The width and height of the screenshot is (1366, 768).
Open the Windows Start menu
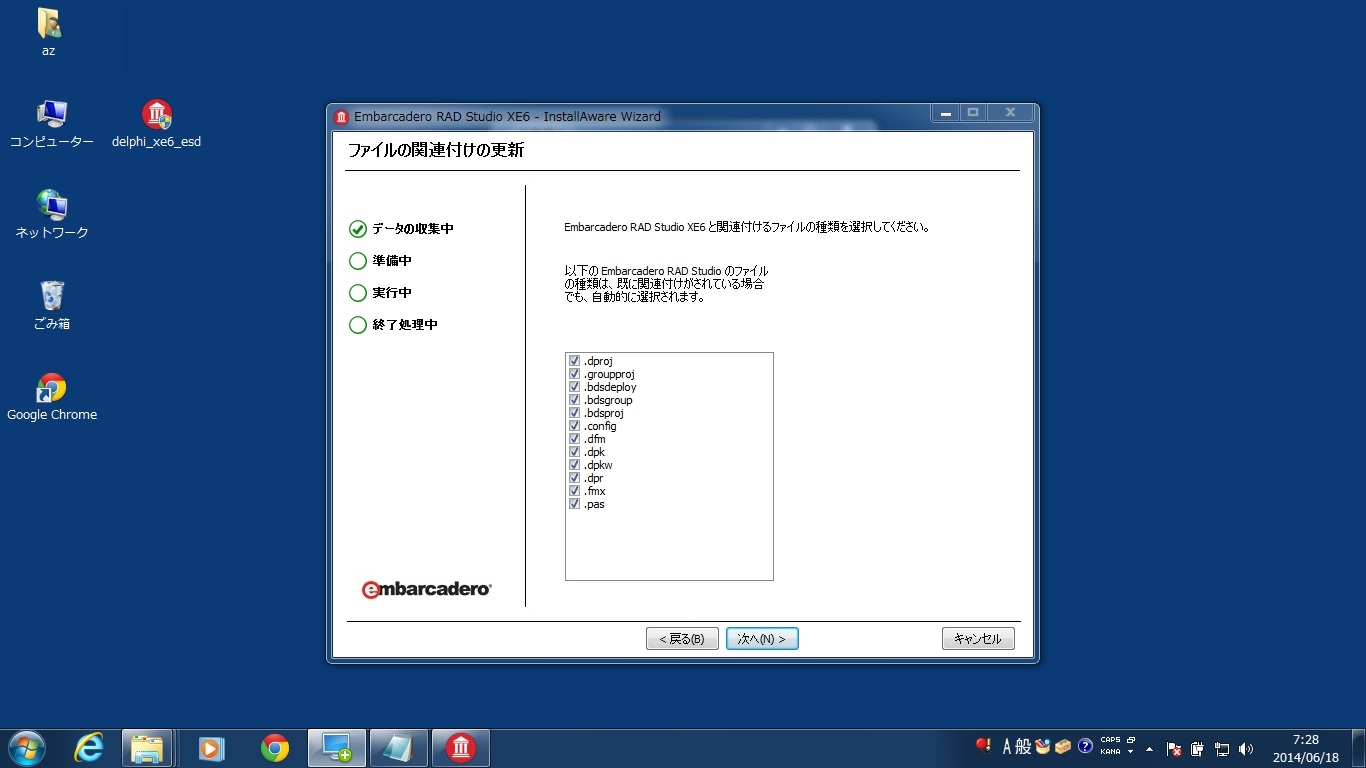pos(27,747)
